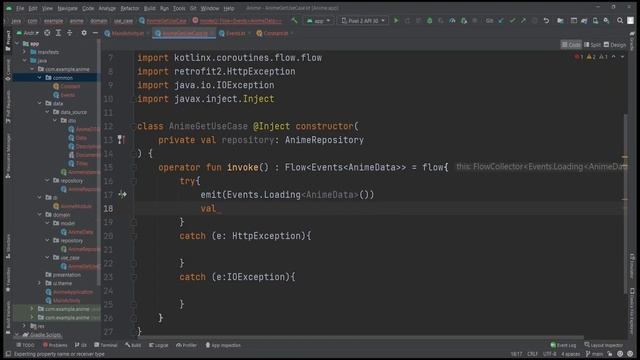Image resolution: width=640 pixels, height=360 pixels.
Task: Open the Navigate menu
Action: tap(67, 8)
